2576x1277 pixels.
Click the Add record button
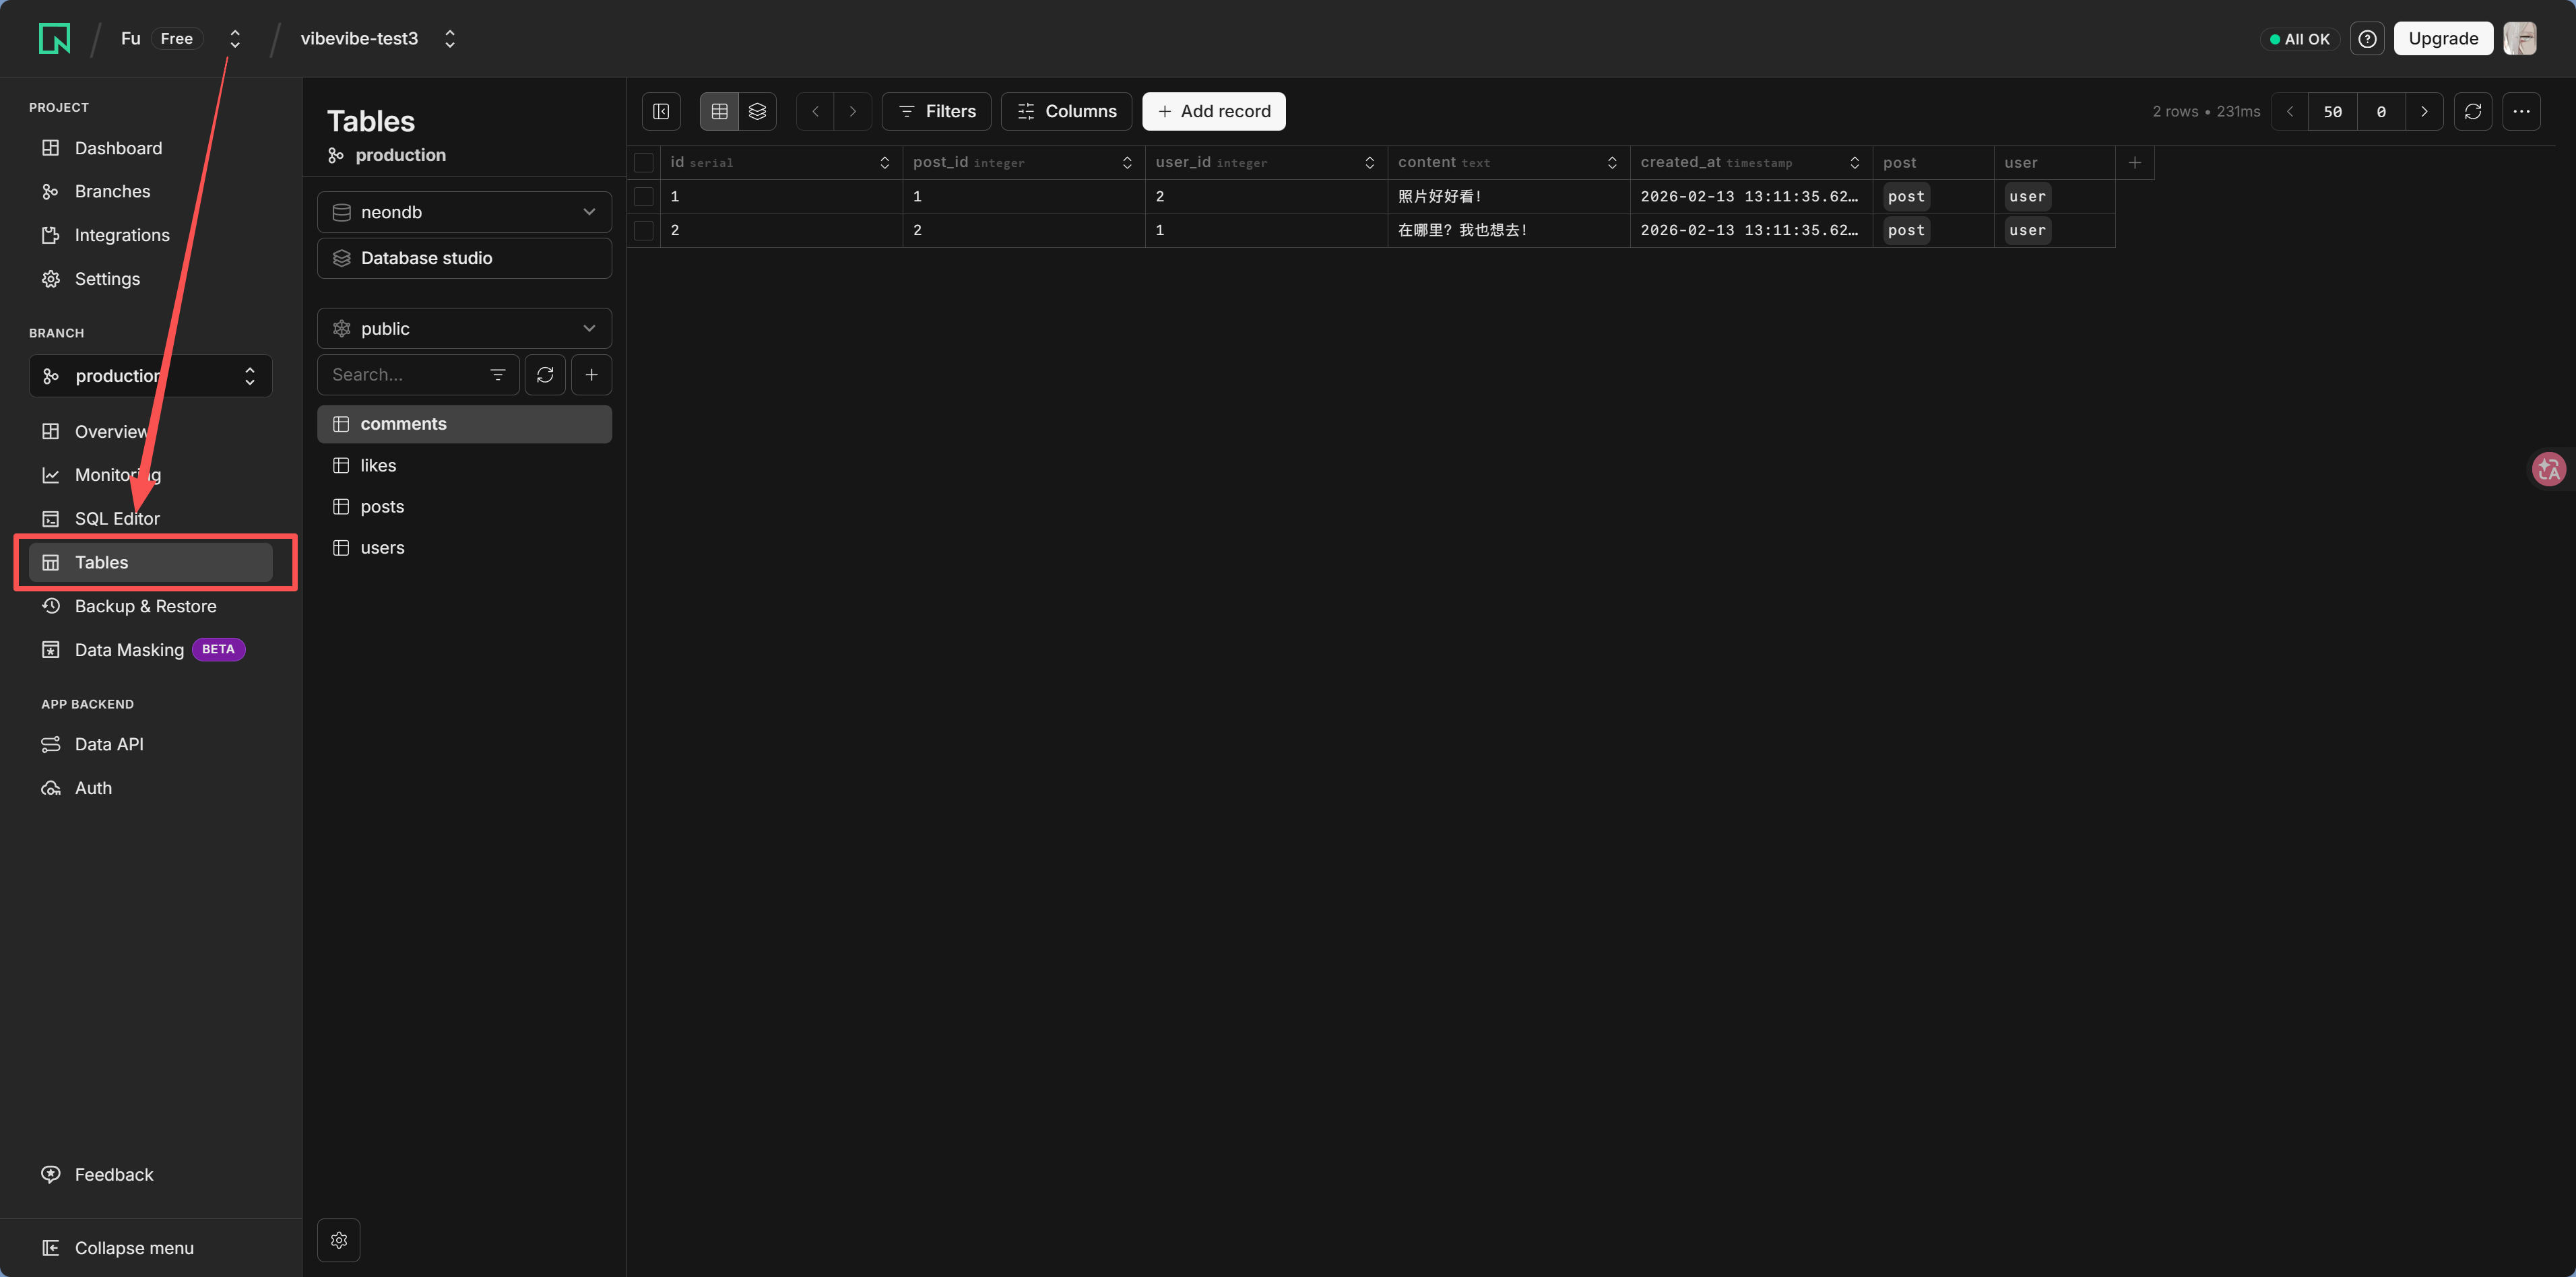[1213, 111]
